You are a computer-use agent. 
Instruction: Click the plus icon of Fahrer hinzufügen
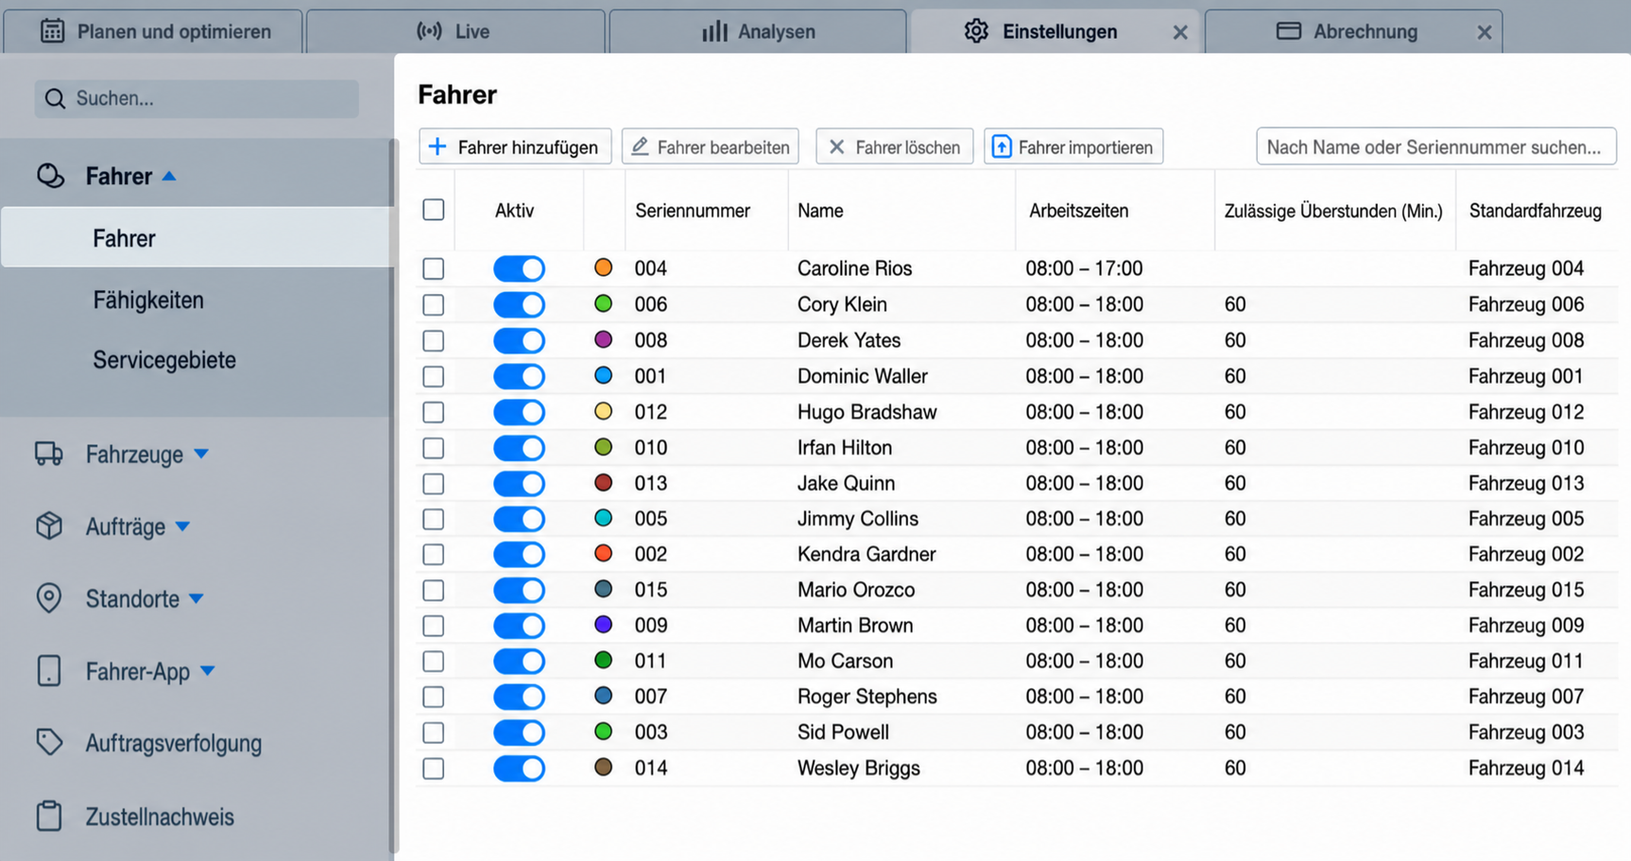pos(437,147)
